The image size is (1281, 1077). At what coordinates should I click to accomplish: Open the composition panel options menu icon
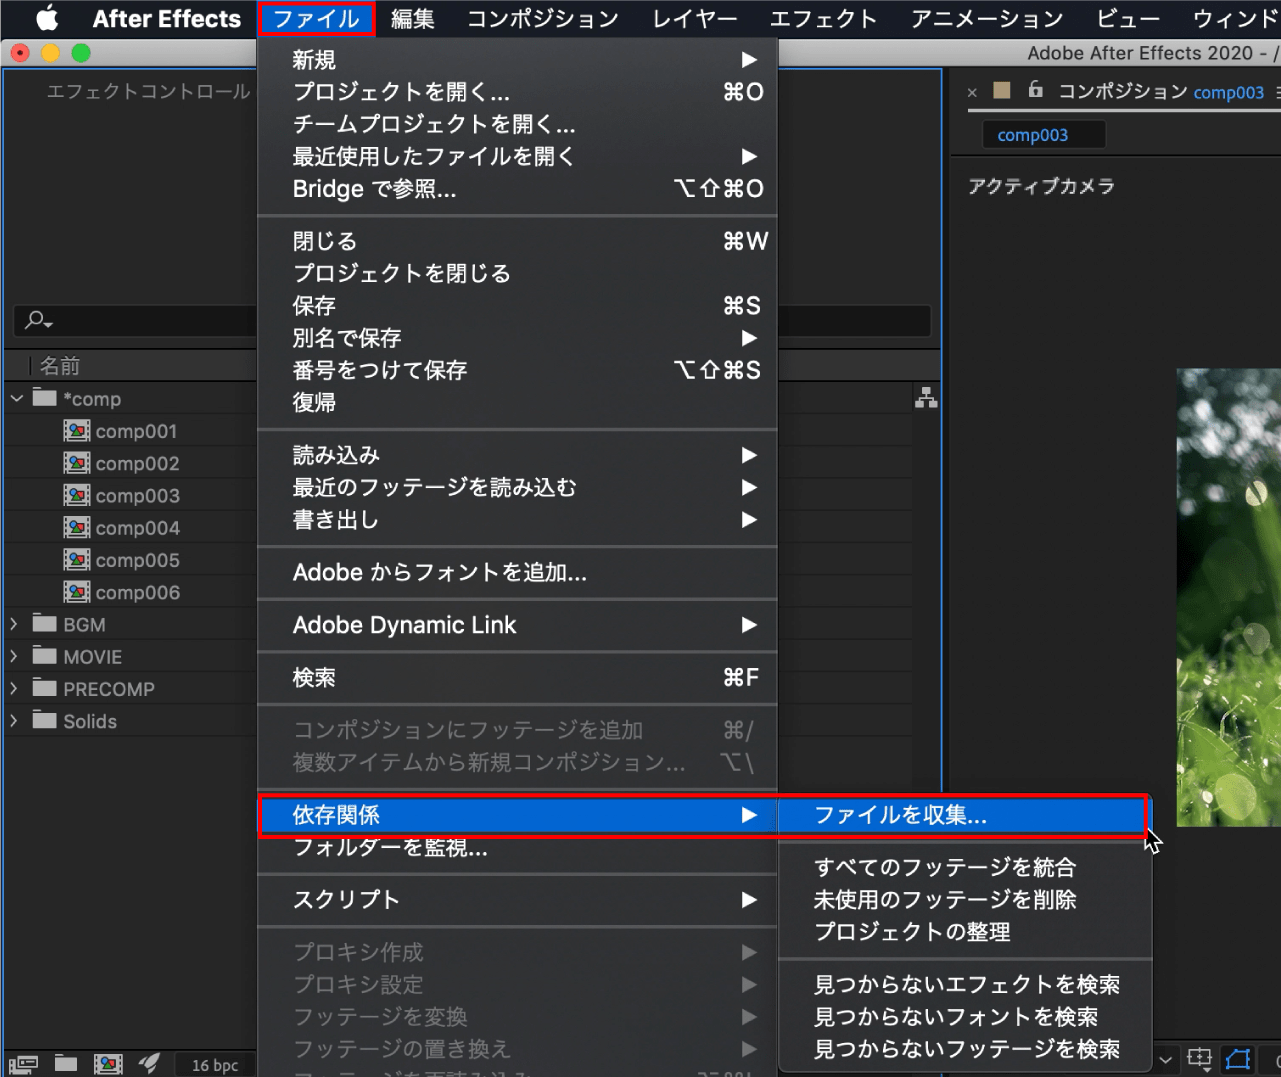tap(1276, 92)
